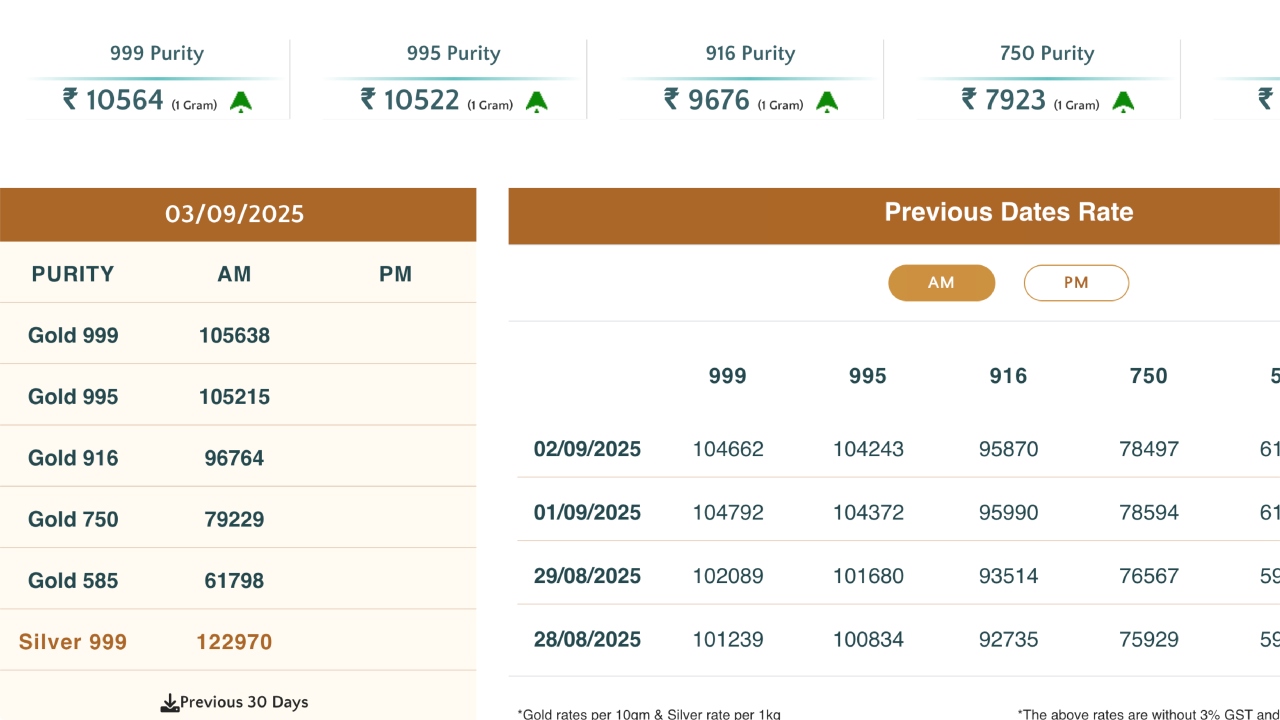Click the 995 Purity card title
1280x720 pixels.
(453, 54)
